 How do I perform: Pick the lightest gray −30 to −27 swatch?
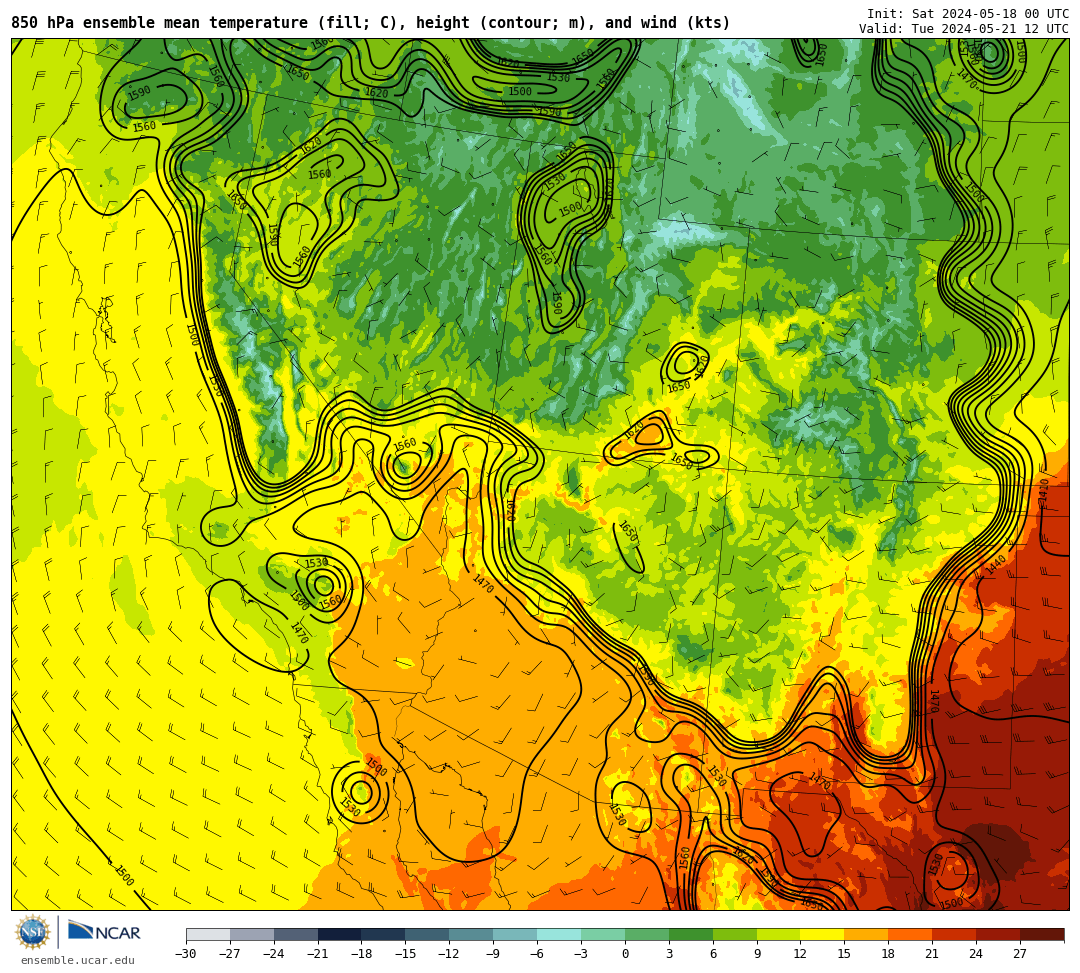pyautogui.click(x=208, y=934)
